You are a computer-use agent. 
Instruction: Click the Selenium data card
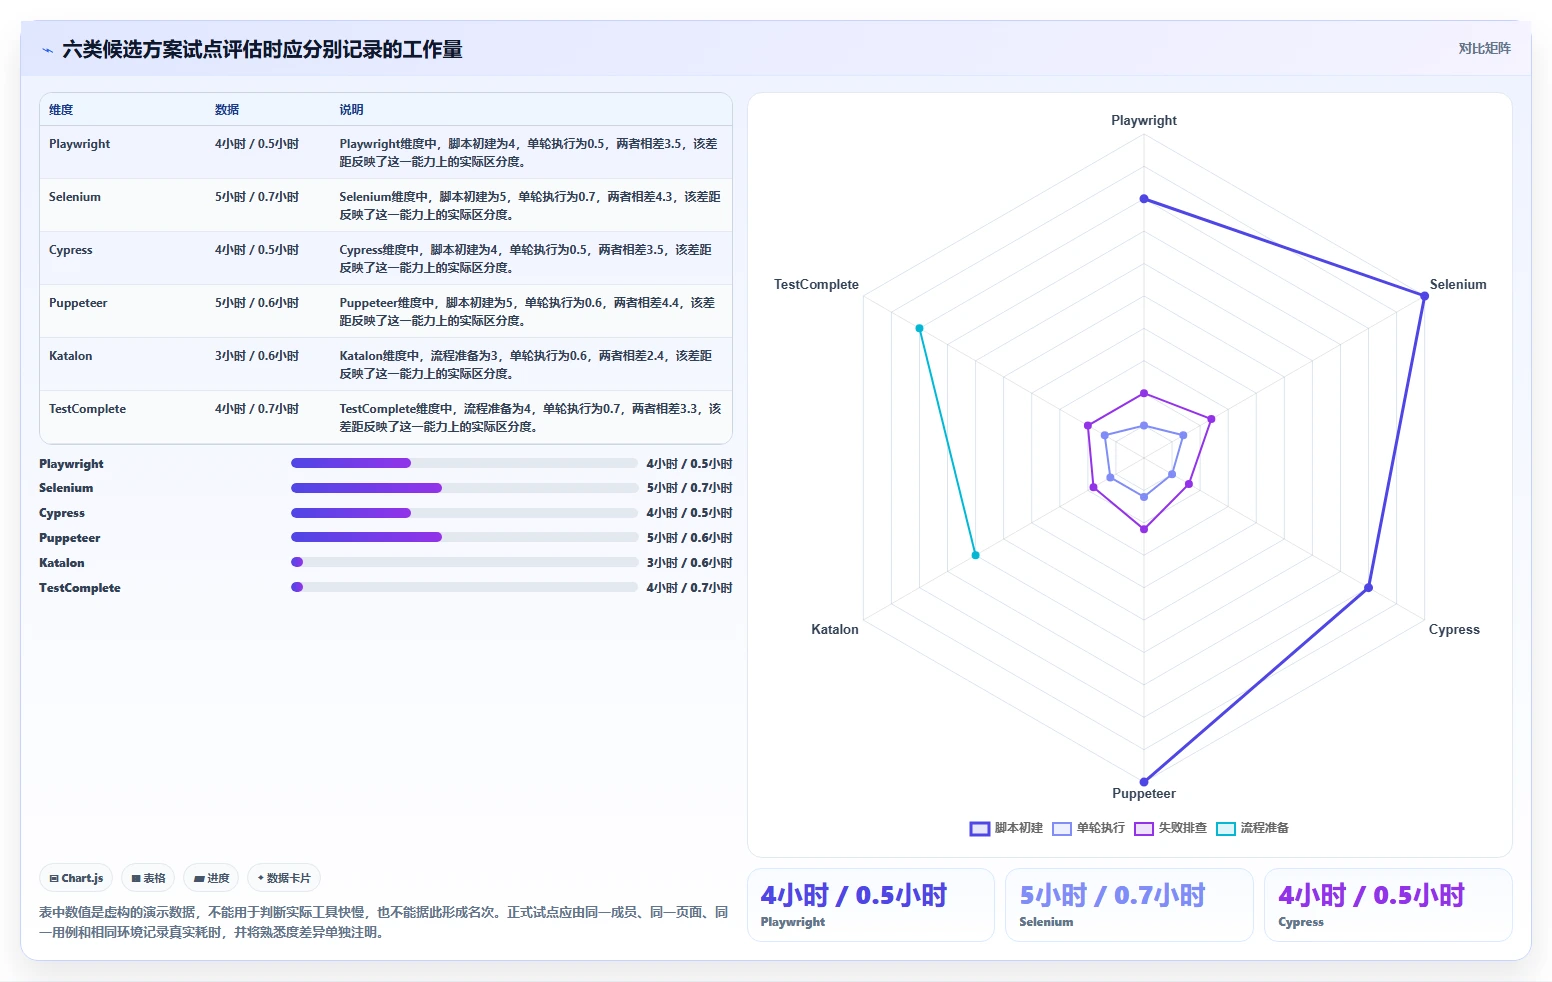click(1129, 905)
